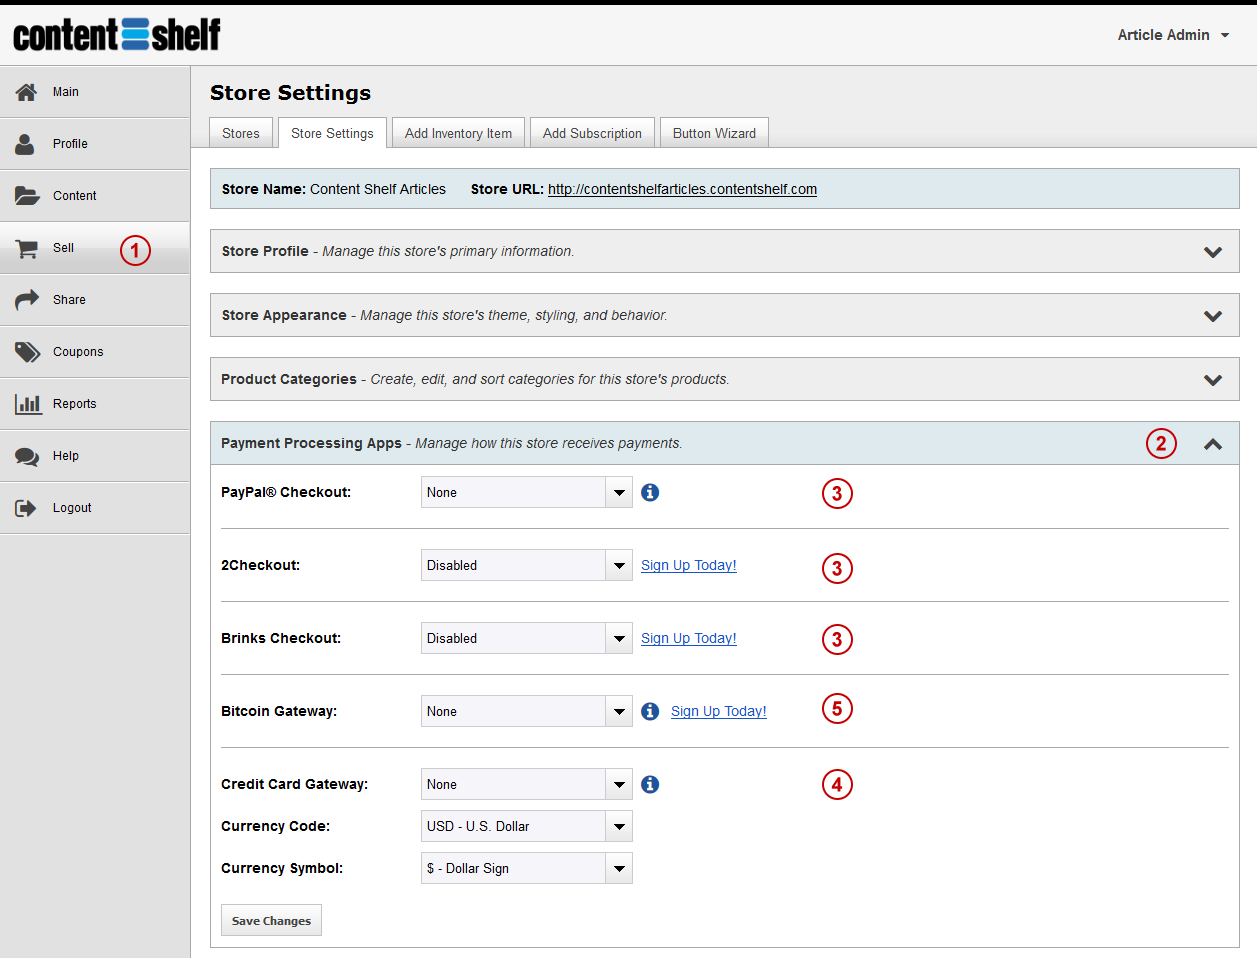Open the Content sidebar menu item
The width and height of the screenshot is (1257, 958).
point(95,196)
